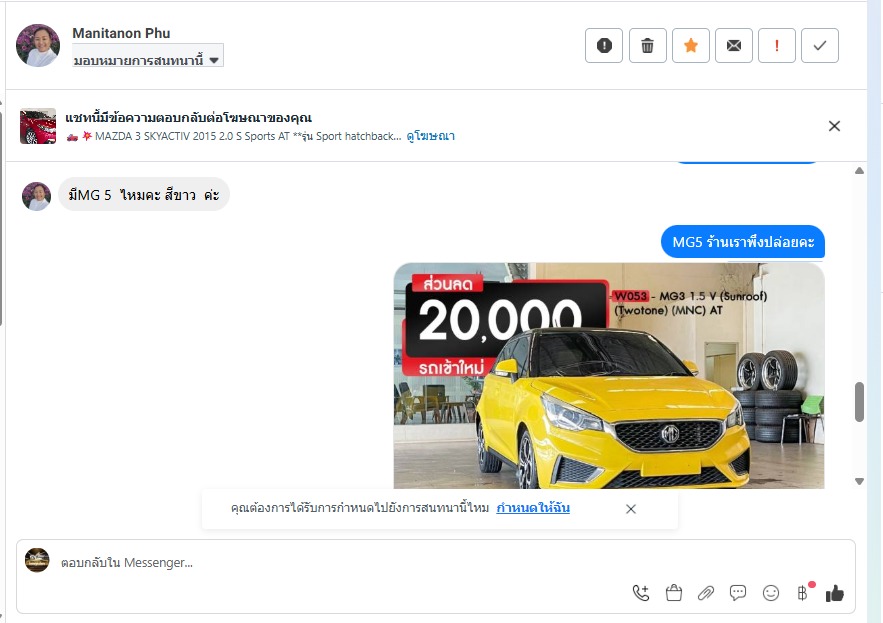Mark conversation as spam
Image resolution: width=883 pixels, height=623 pixels.
[x=604, y=46]
